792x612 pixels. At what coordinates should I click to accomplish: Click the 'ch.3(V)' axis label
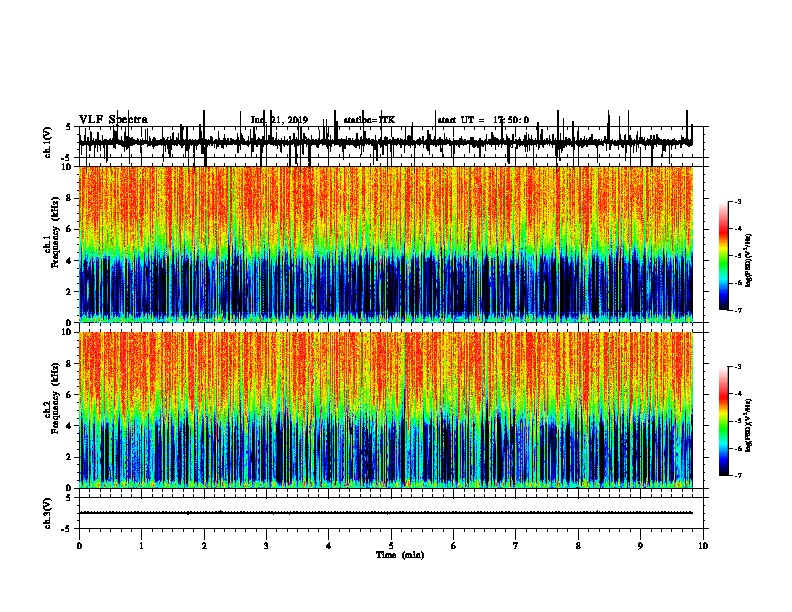pyautogui.click(x=48, y=513)
